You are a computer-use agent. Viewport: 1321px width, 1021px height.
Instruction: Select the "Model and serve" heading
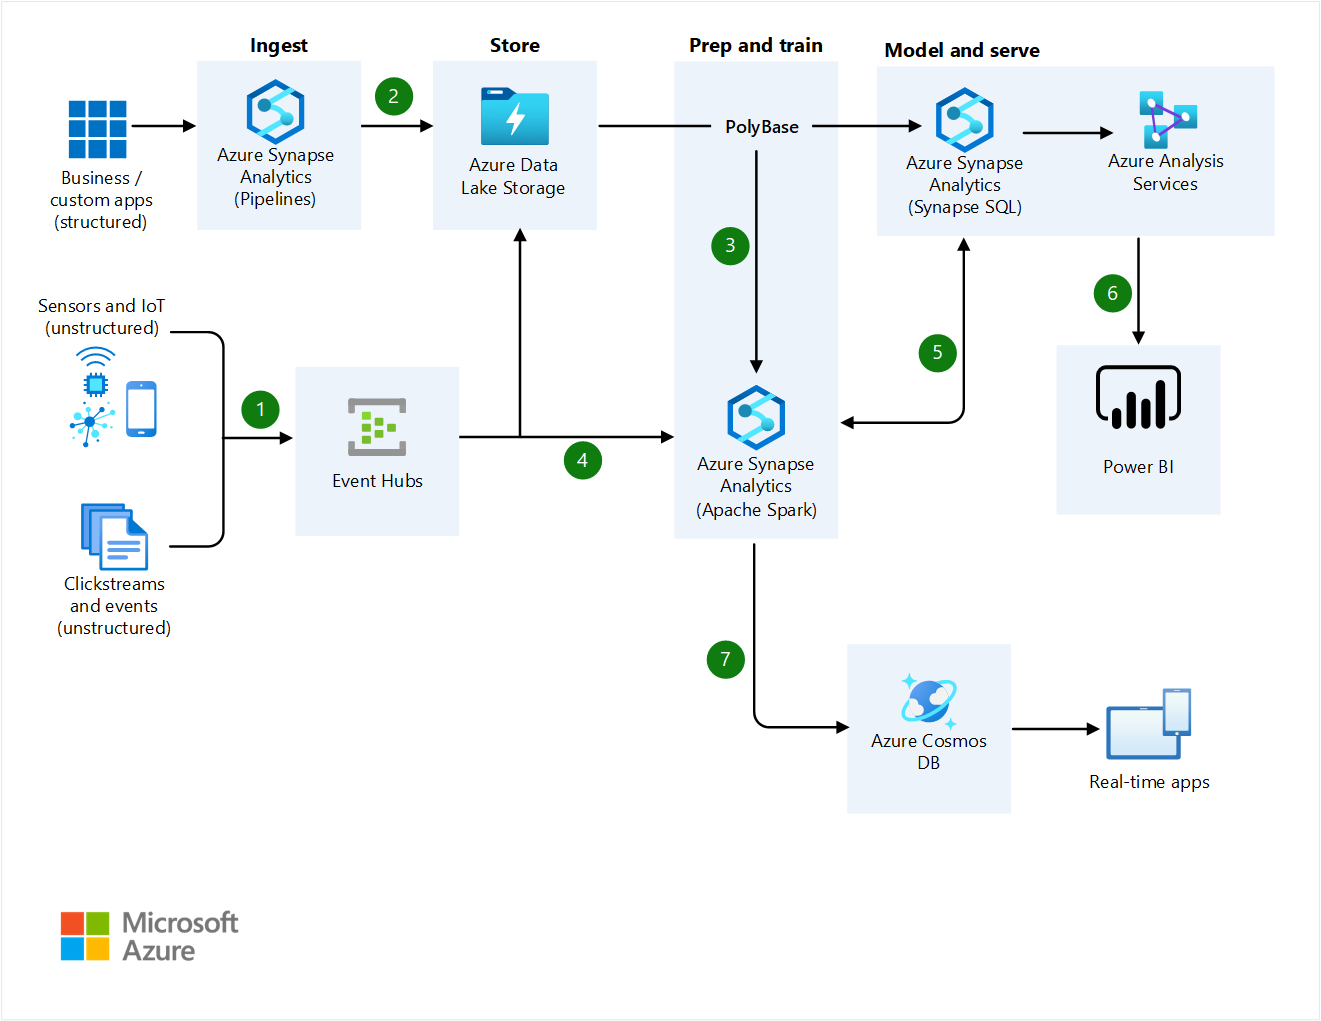tap(962, 50)
